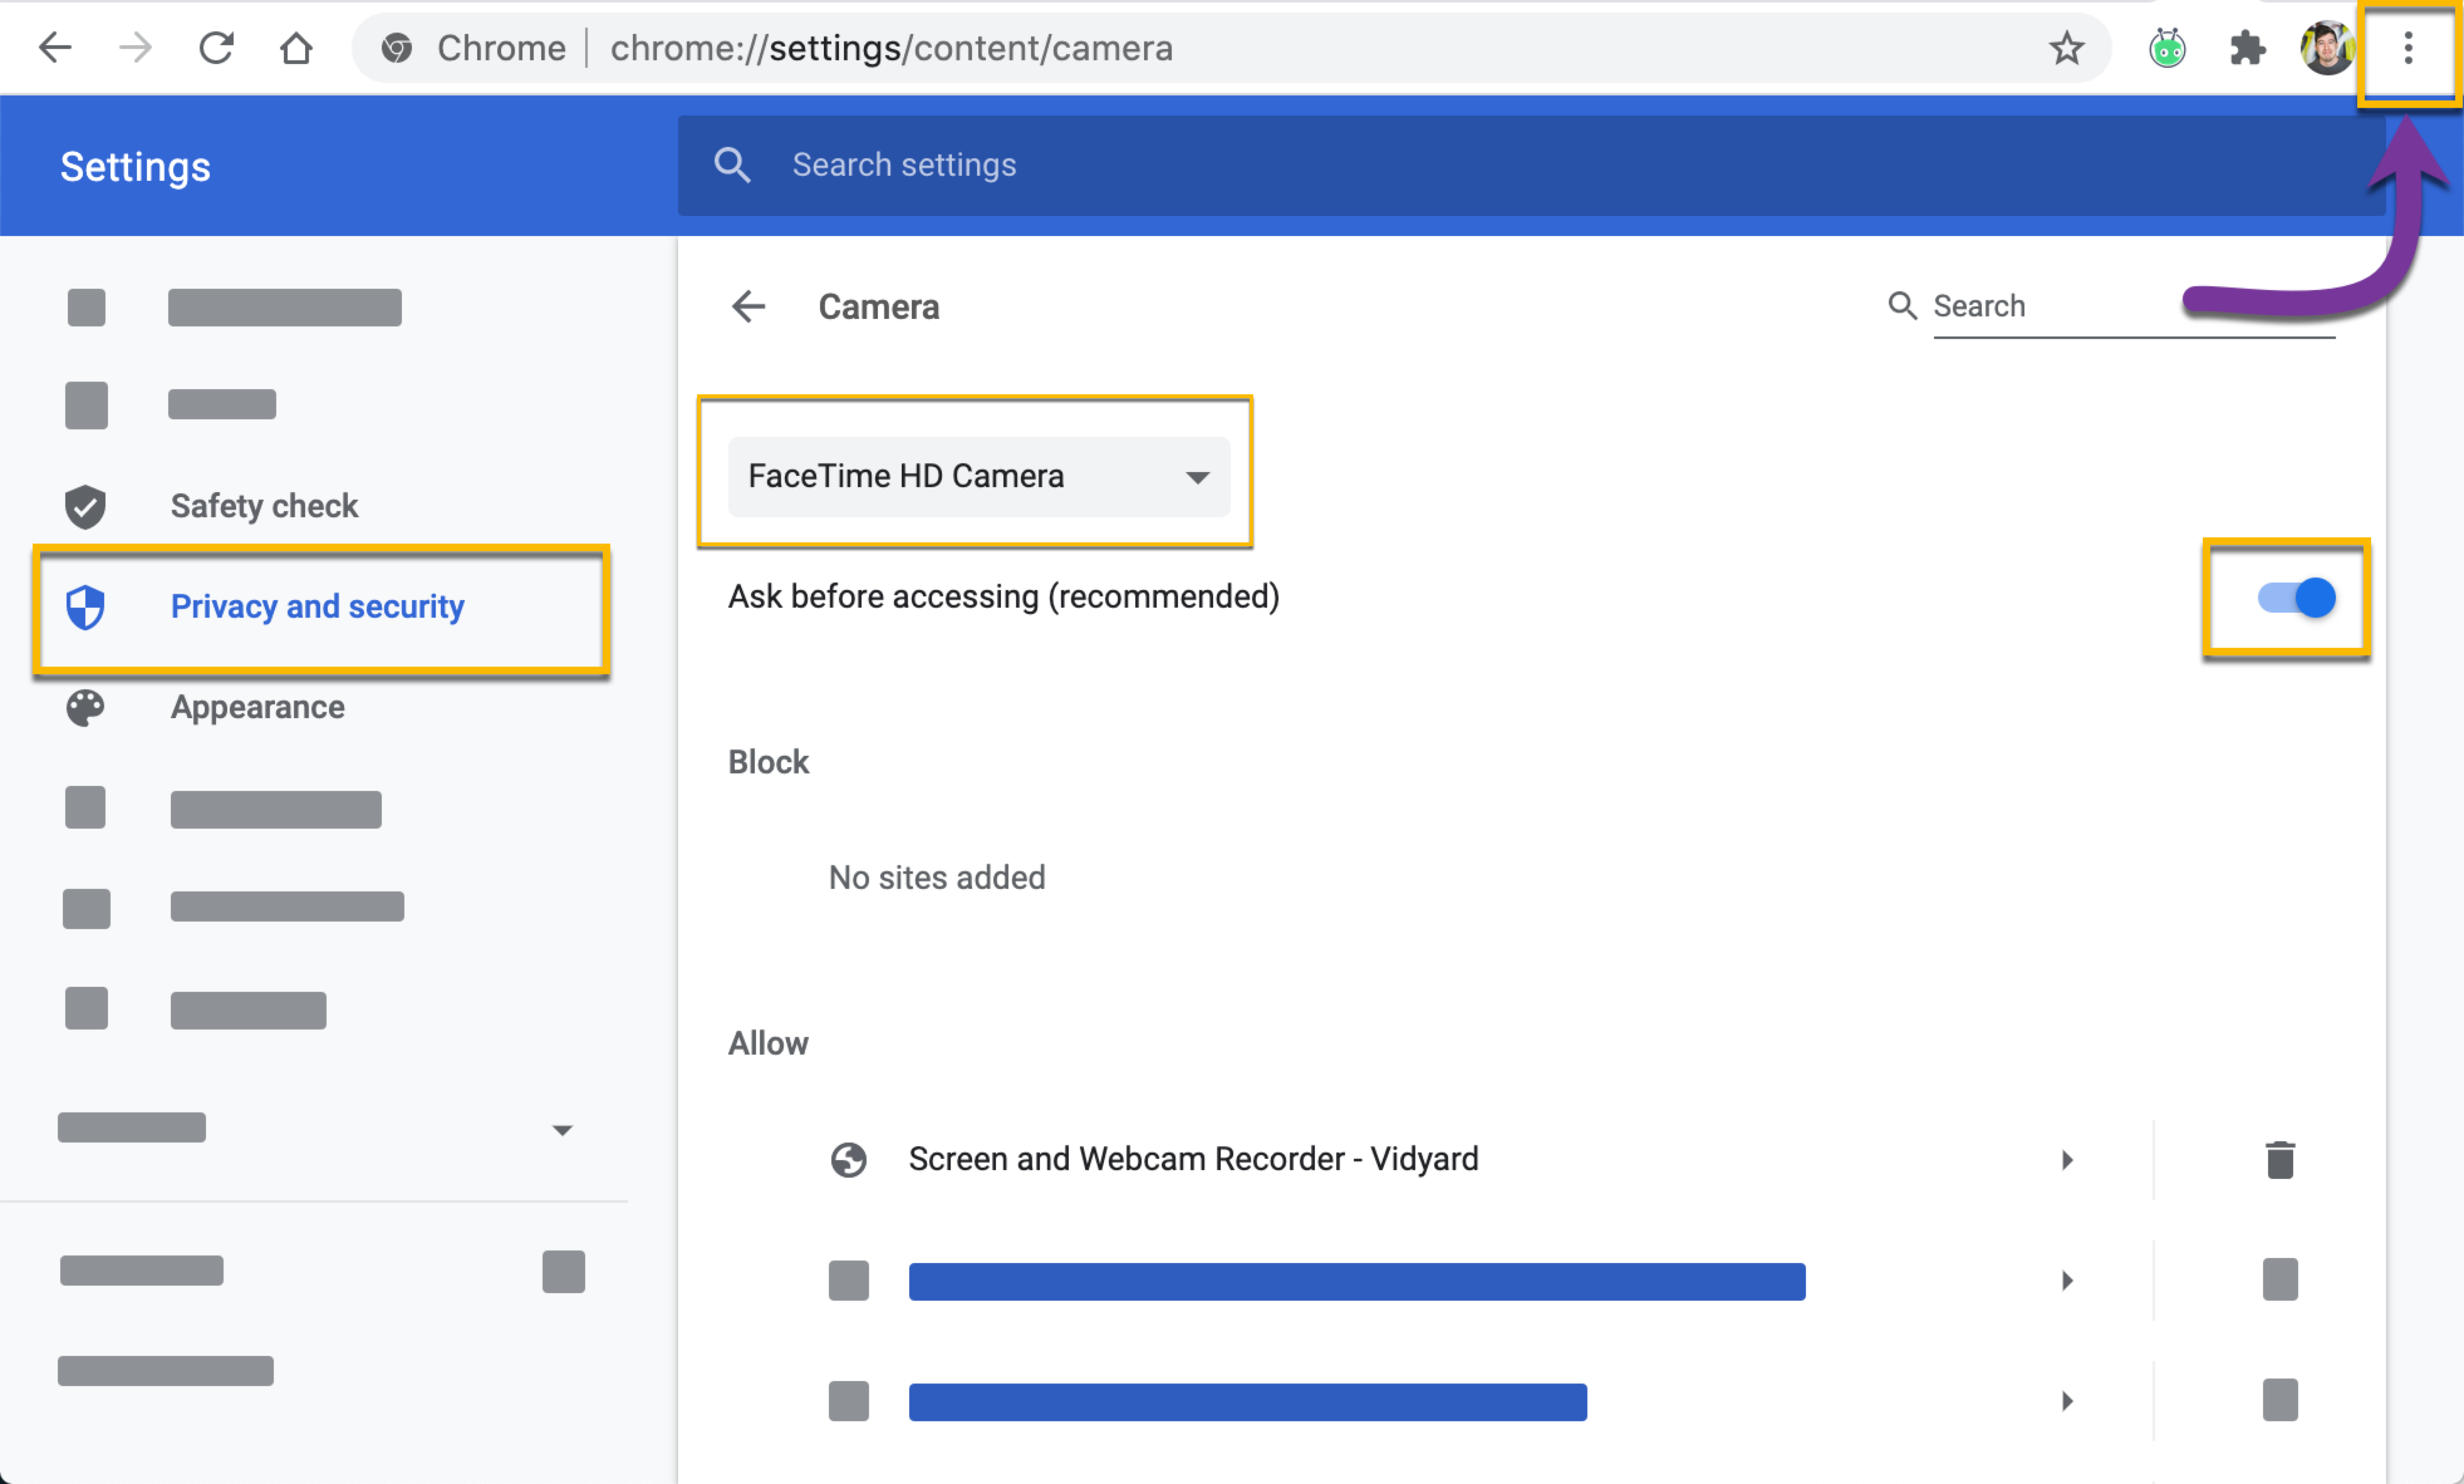The height and width of the screenshot is (1484, 2464).
Task: Open Privacy and security settings
Action: click(317, 606)
